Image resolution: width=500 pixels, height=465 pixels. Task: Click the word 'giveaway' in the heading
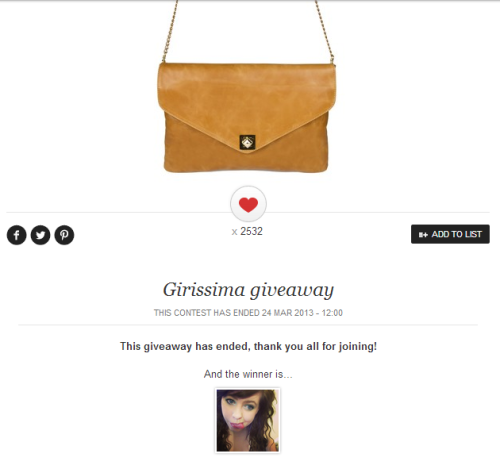click(292, 291)
